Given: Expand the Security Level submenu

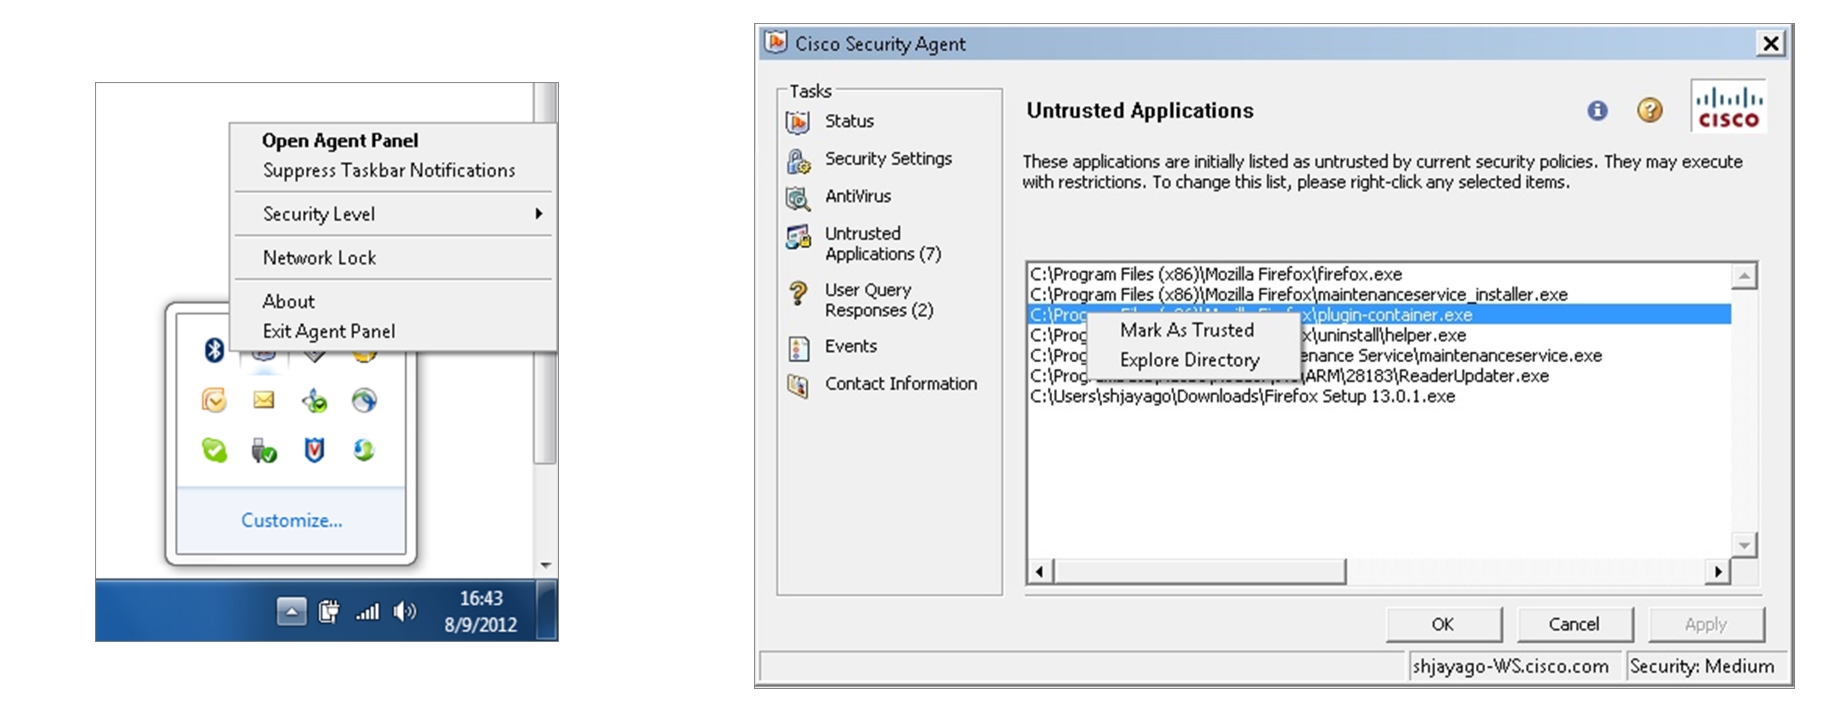Looking at the screenshot, I should pos(393,214).
